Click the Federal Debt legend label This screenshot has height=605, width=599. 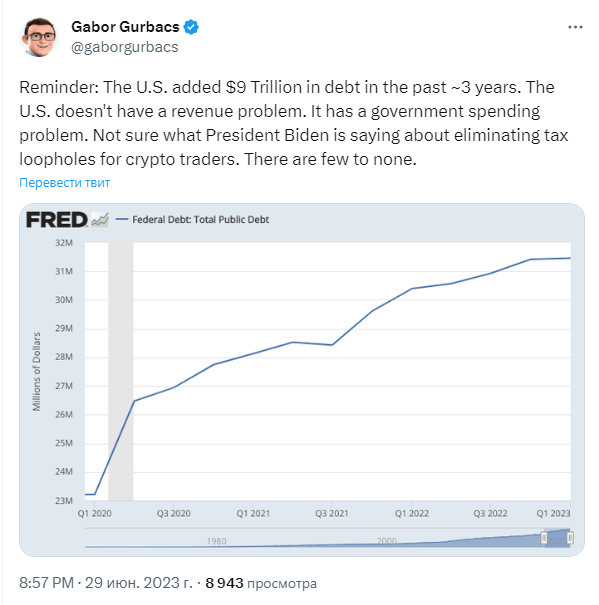tap(200, 220)
